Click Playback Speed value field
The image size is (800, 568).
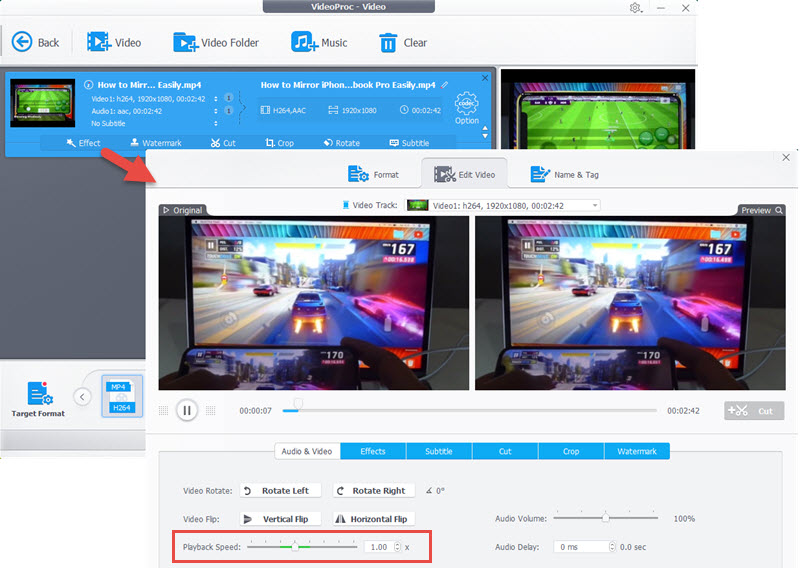[x=379, y=547]
